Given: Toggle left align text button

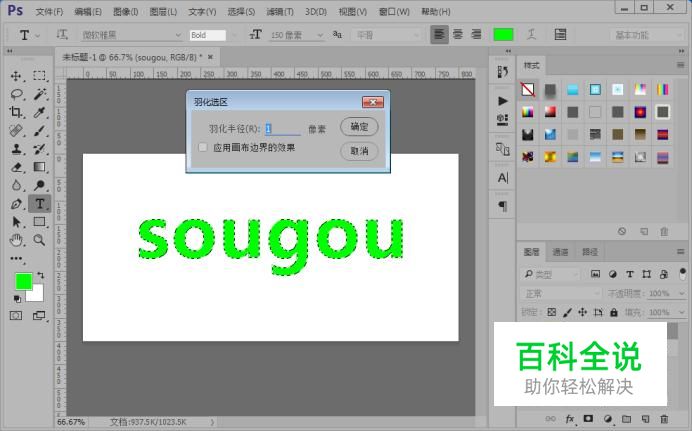Looking at the screenshot, I should [x=439, y=34].
